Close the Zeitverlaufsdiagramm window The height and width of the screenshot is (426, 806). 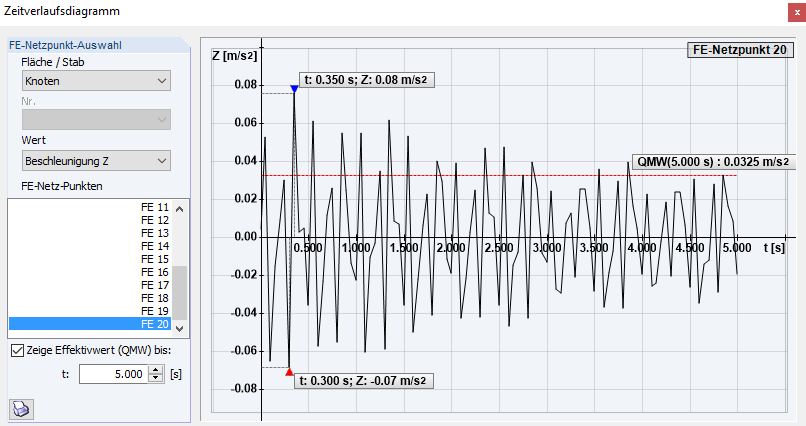797,12
